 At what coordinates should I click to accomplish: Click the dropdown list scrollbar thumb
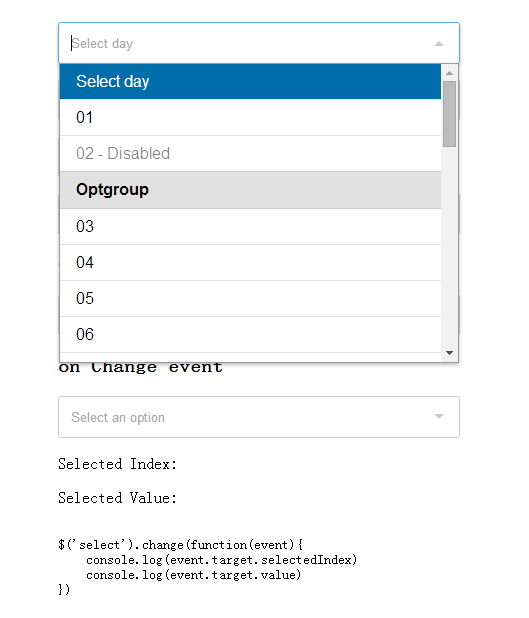pos(449,114)
